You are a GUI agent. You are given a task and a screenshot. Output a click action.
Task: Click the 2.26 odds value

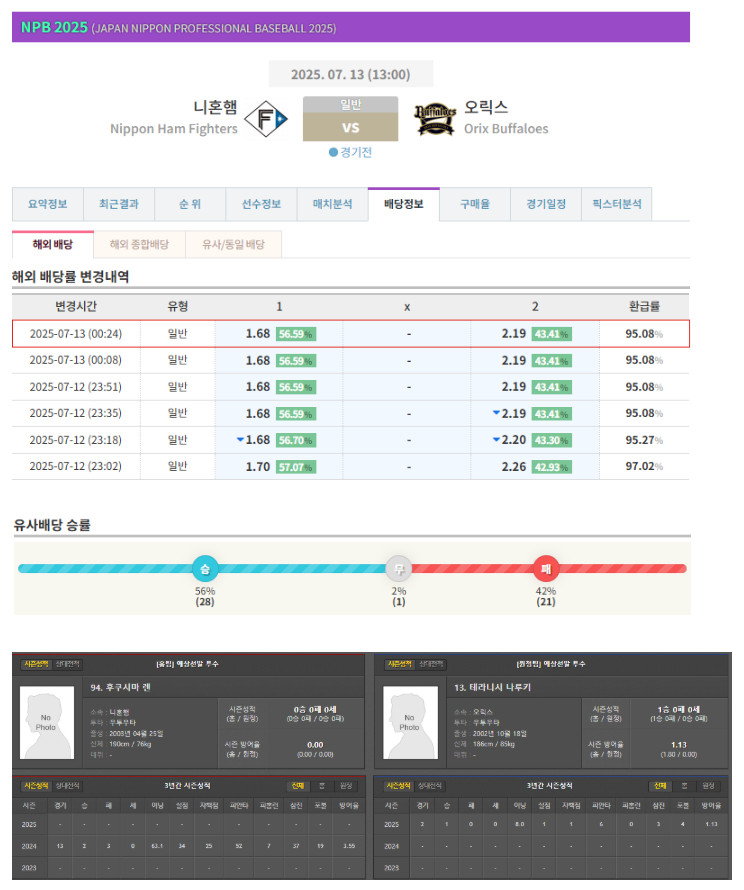click(x=514, y=467)
